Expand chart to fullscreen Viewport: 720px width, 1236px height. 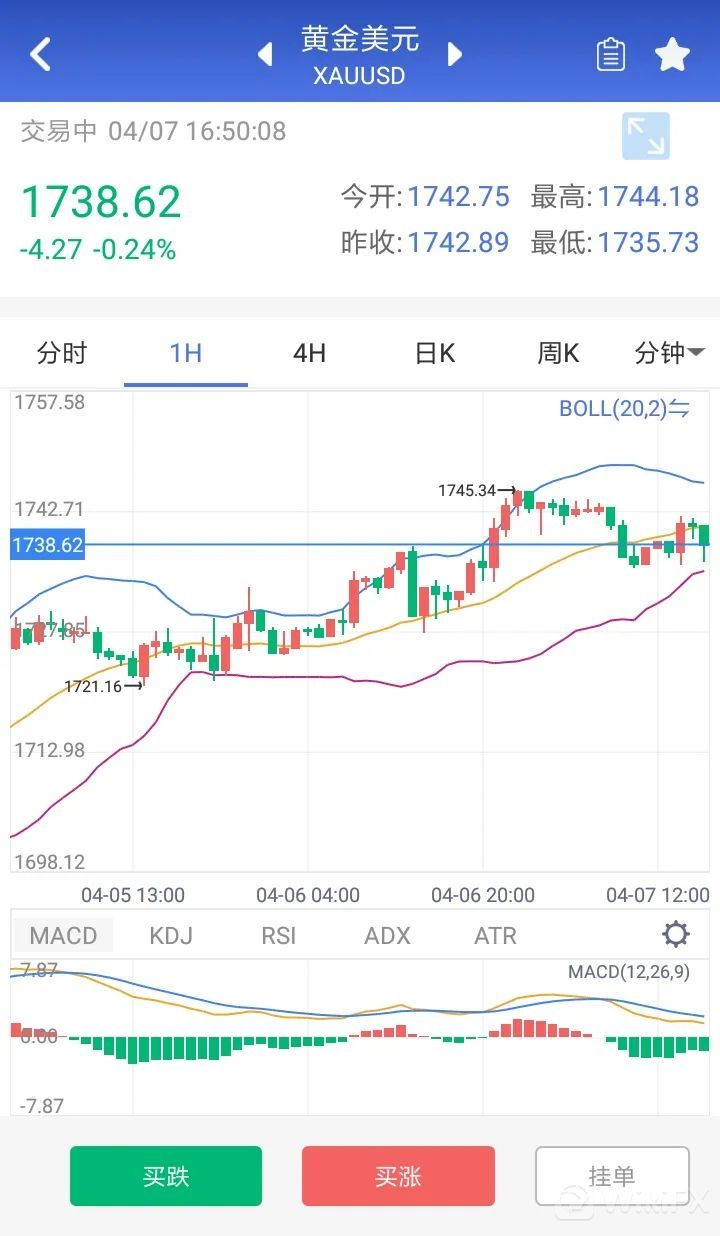645,137
